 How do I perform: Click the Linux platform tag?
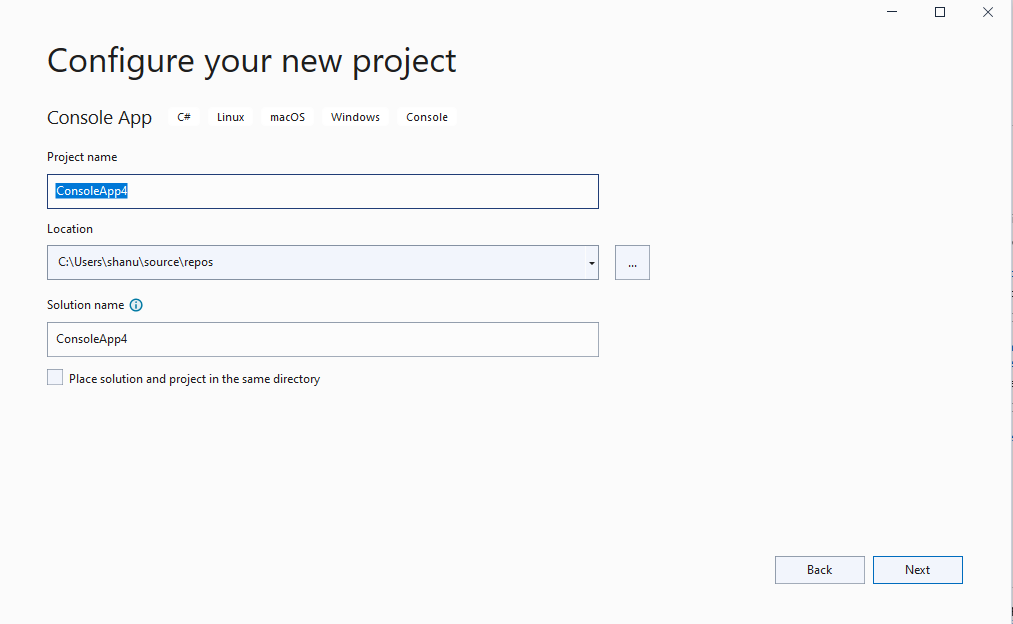[230, 117]
